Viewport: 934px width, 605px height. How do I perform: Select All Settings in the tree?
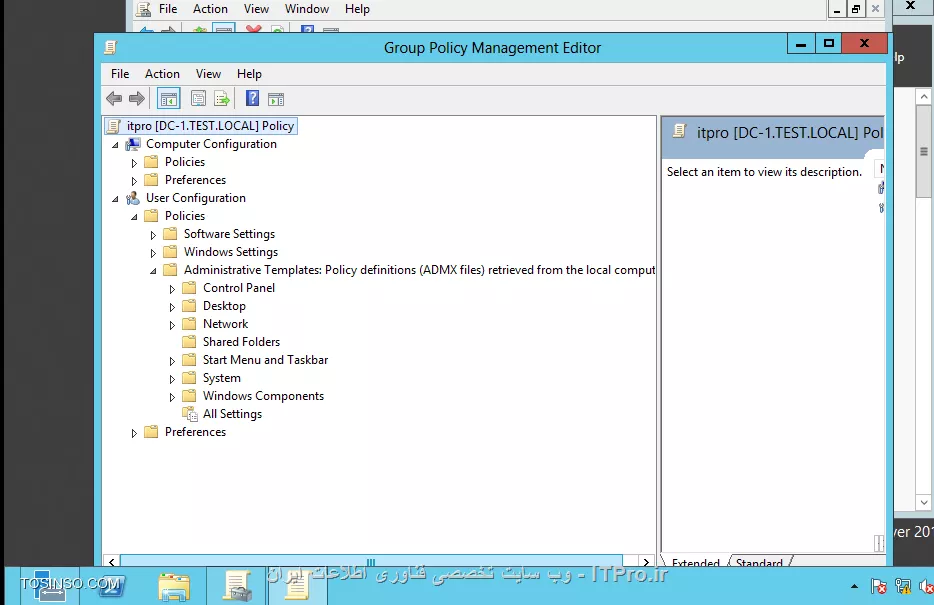(232, 414)
